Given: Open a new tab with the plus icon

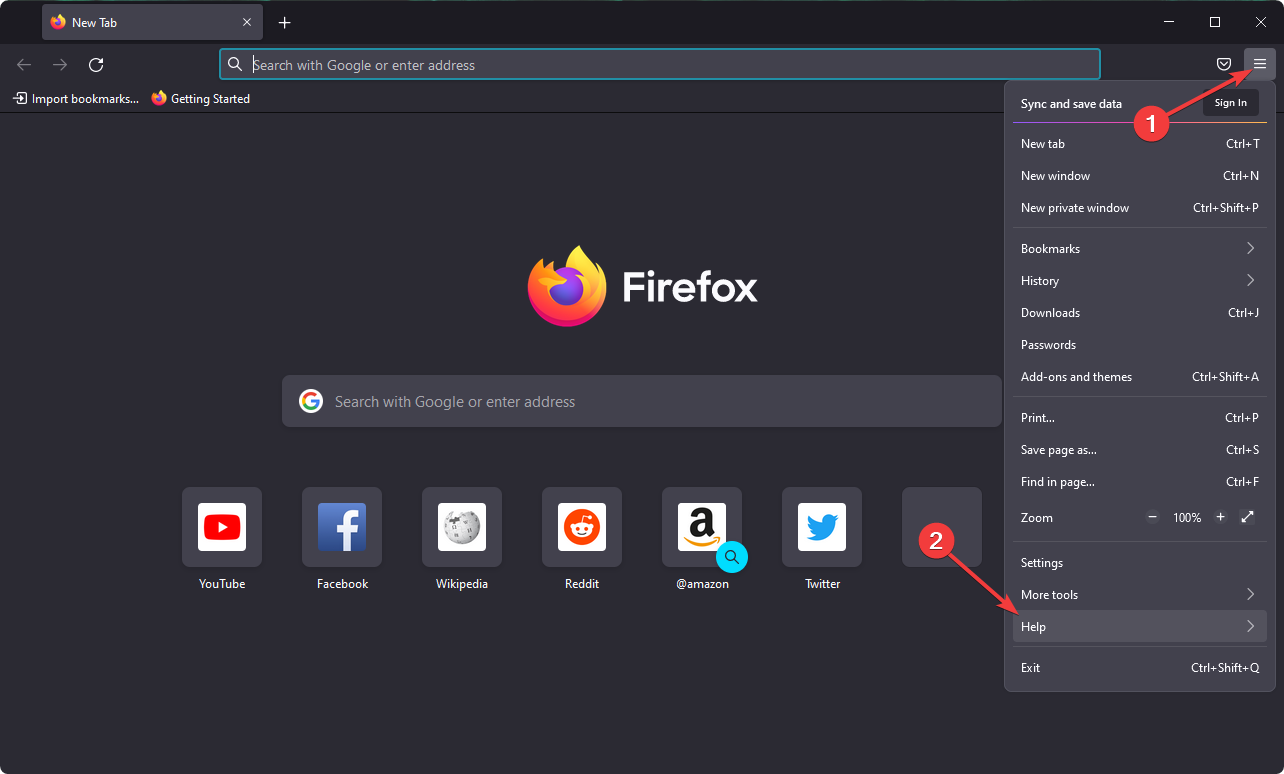Looking at the screenshot, I should pyautogui.click(x=284, y=22).
